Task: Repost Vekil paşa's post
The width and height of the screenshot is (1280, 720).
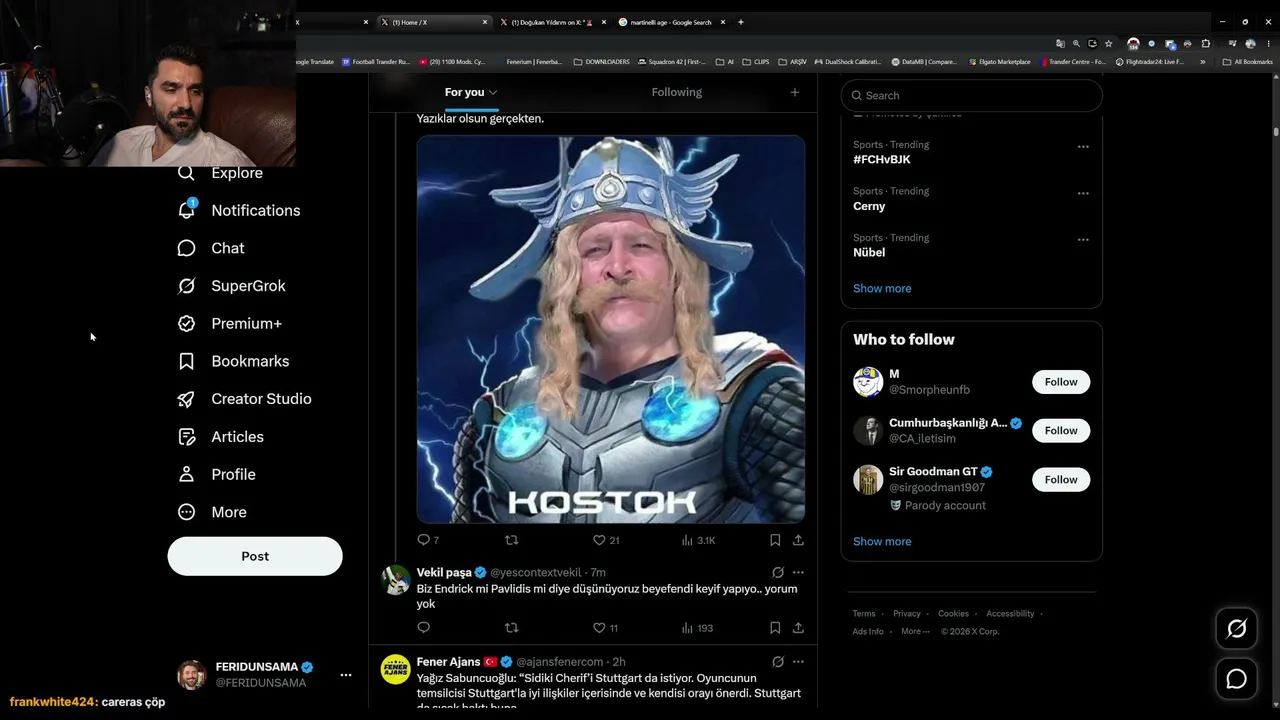Action: click(x=512, y=628)
